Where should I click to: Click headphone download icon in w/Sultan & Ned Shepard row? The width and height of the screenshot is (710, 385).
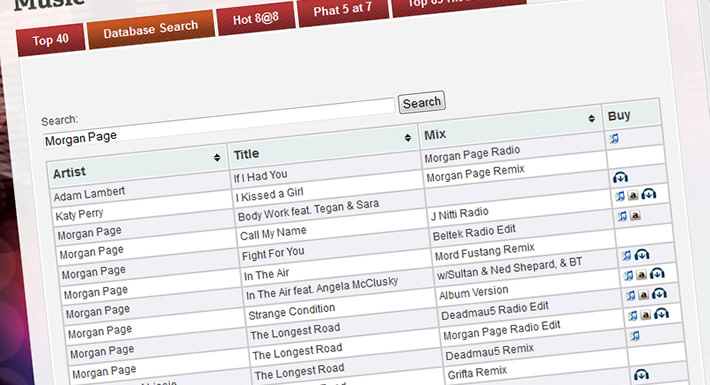click(x=642, y=255)
